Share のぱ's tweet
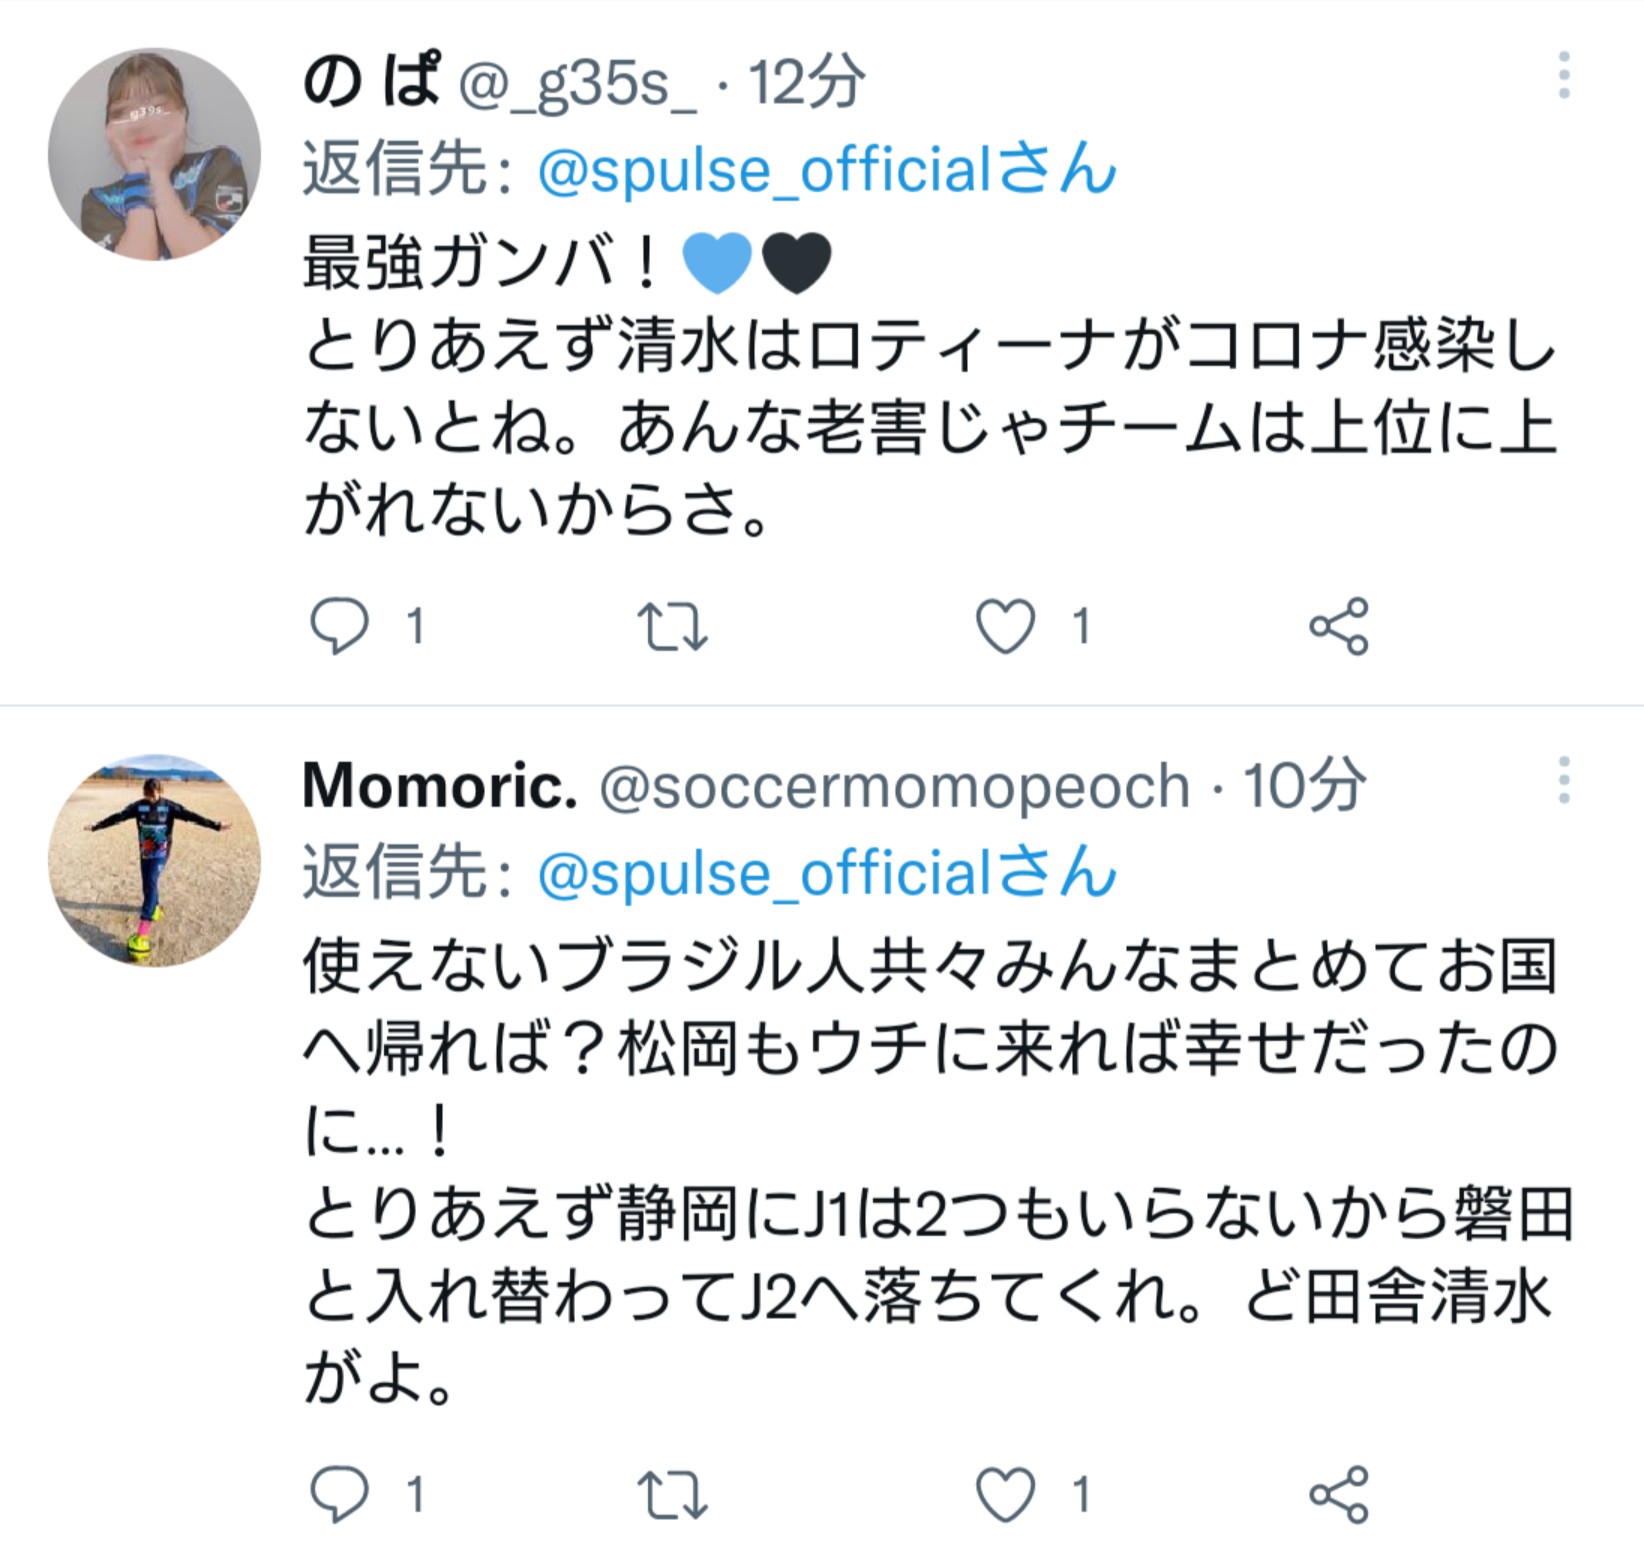This screenshot has width=1644, height=1565. pyautogui.click(x=1338, y=627)
